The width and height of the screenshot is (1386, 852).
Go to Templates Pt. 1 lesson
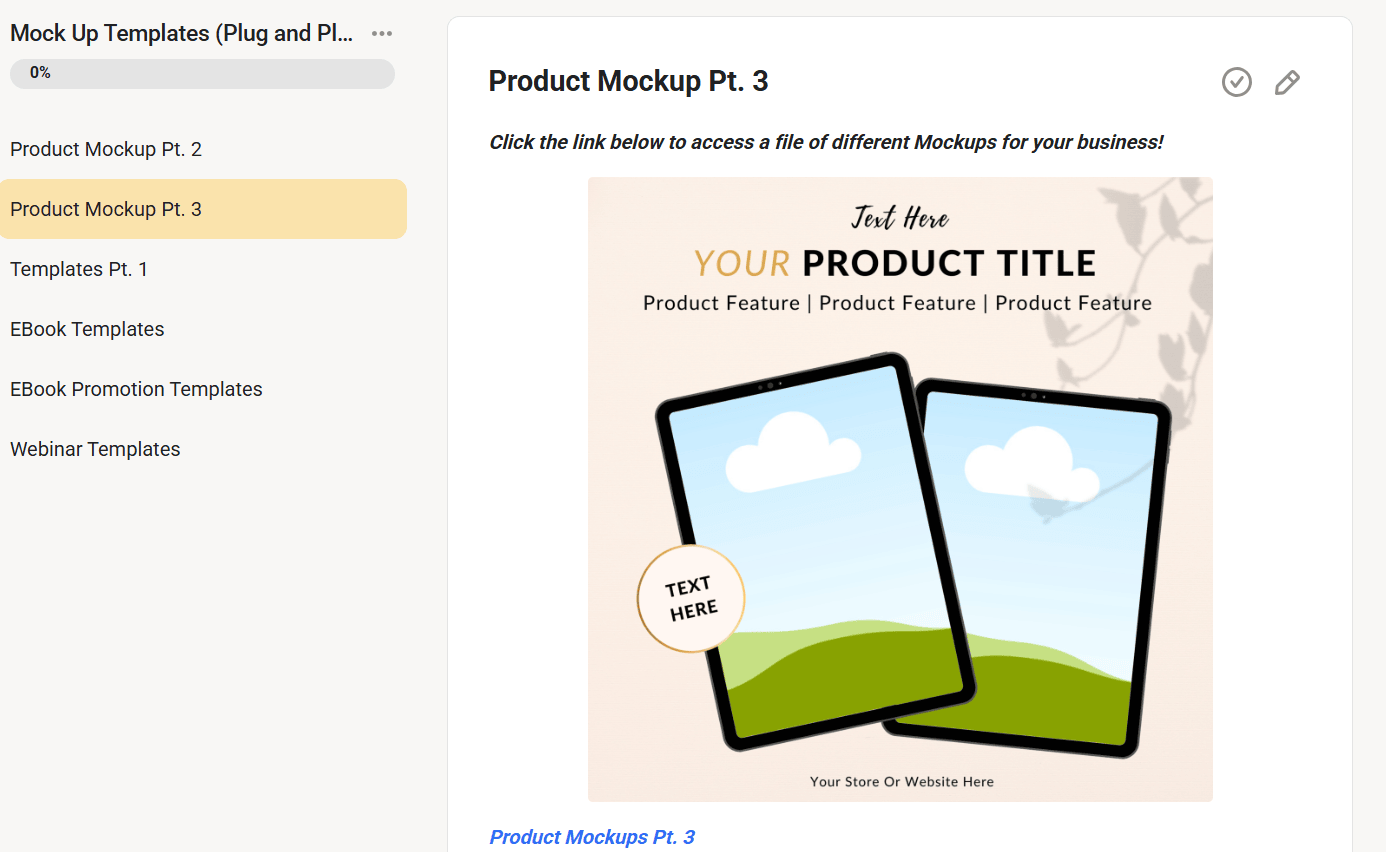pyautogui.click(x=79, y=269)
